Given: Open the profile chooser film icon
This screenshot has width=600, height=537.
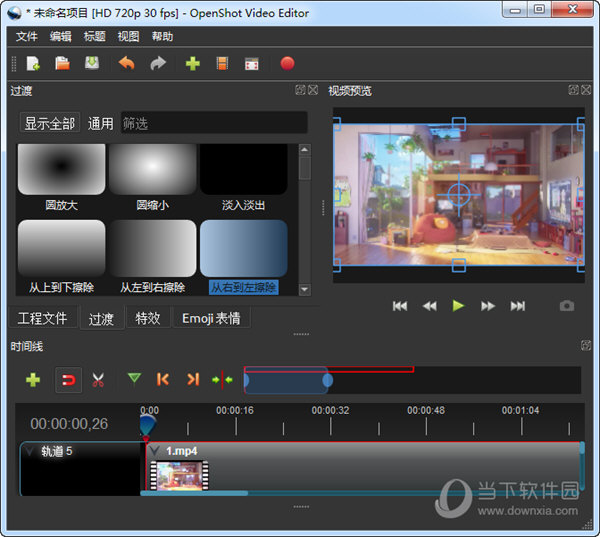Looking at the screenshot, I should 222,63.
